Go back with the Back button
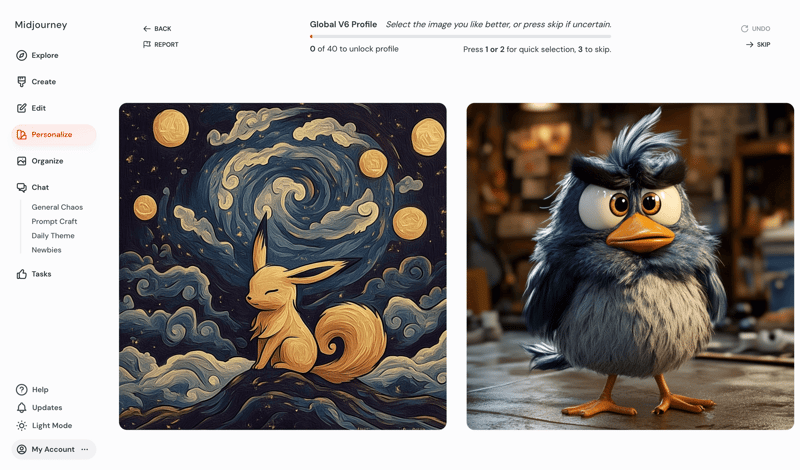The height and width of the screenshot is (470, 800). click(x=157, y=29)
